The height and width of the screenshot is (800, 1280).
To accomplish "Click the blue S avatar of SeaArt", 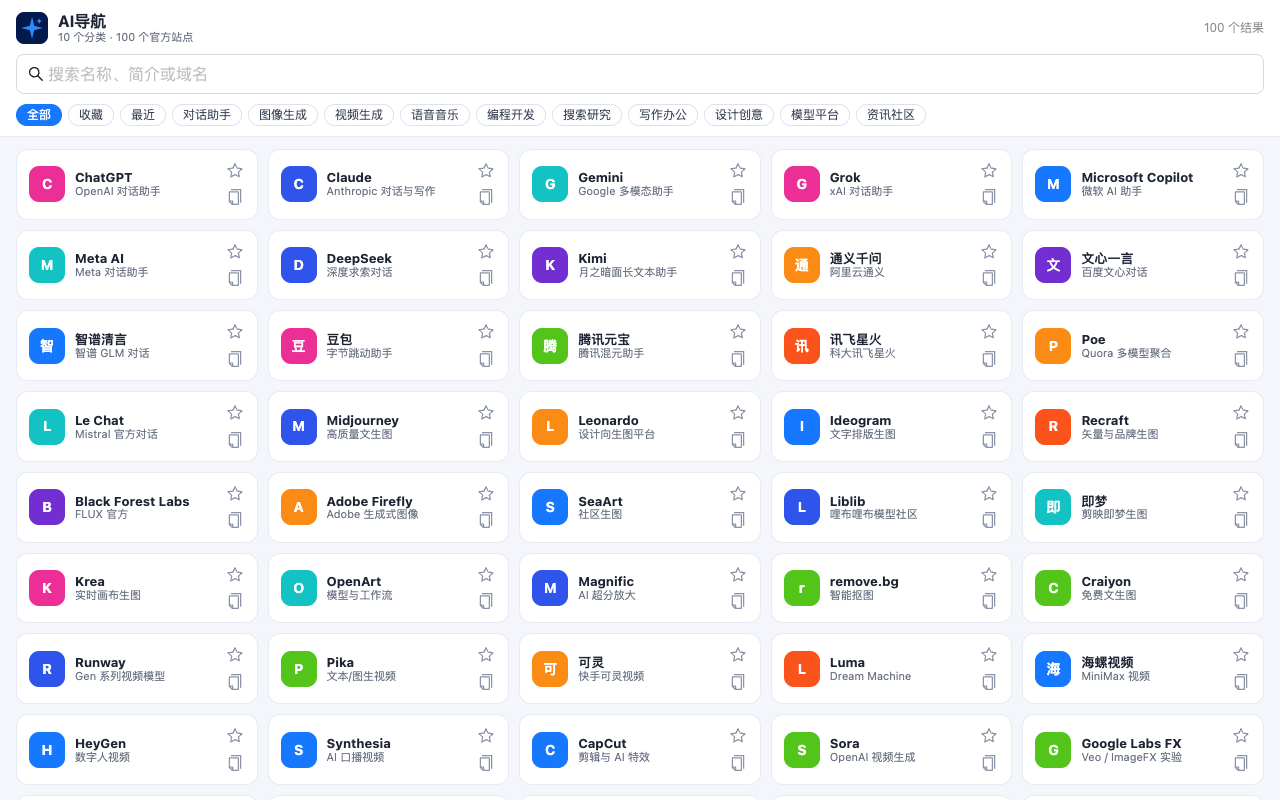I will point(550,507).
